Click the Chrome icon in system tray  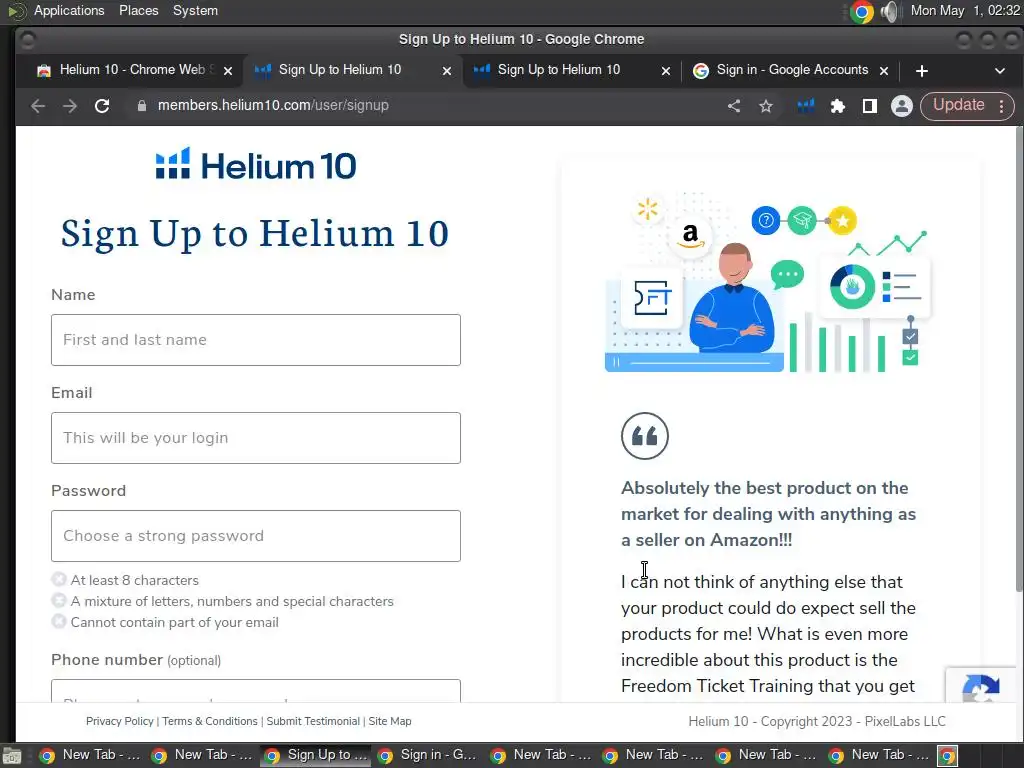point(861,11)
